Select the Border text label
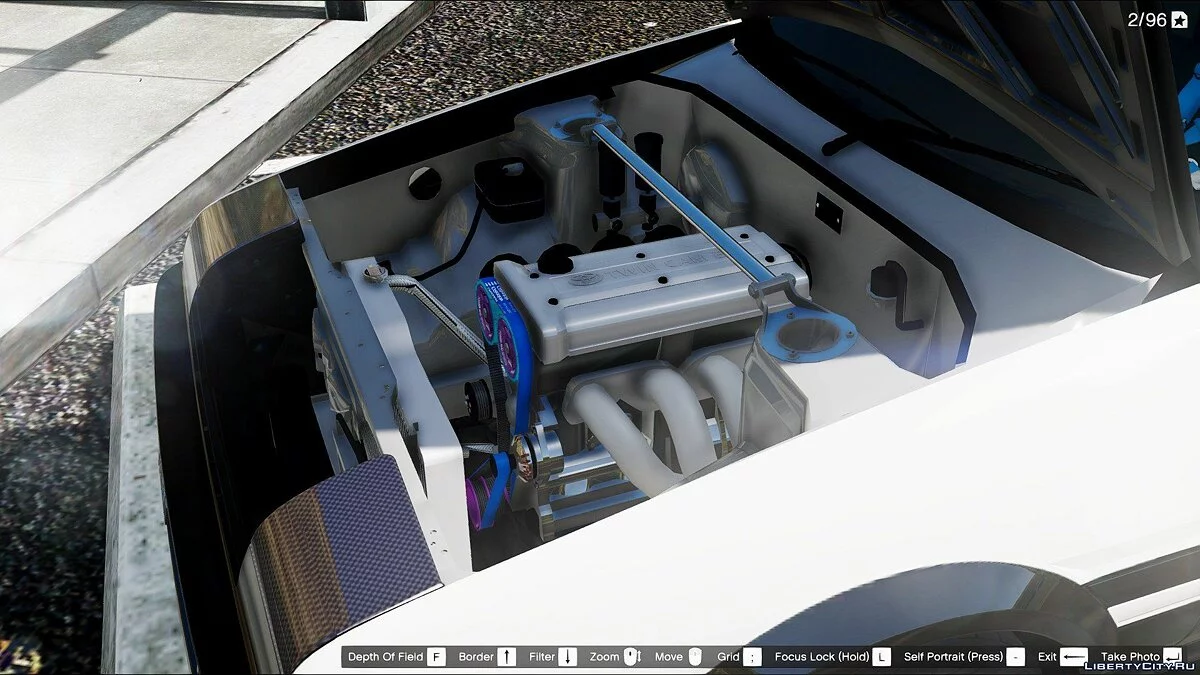Viewport: 1200px width, 675px height. (476, 657)
